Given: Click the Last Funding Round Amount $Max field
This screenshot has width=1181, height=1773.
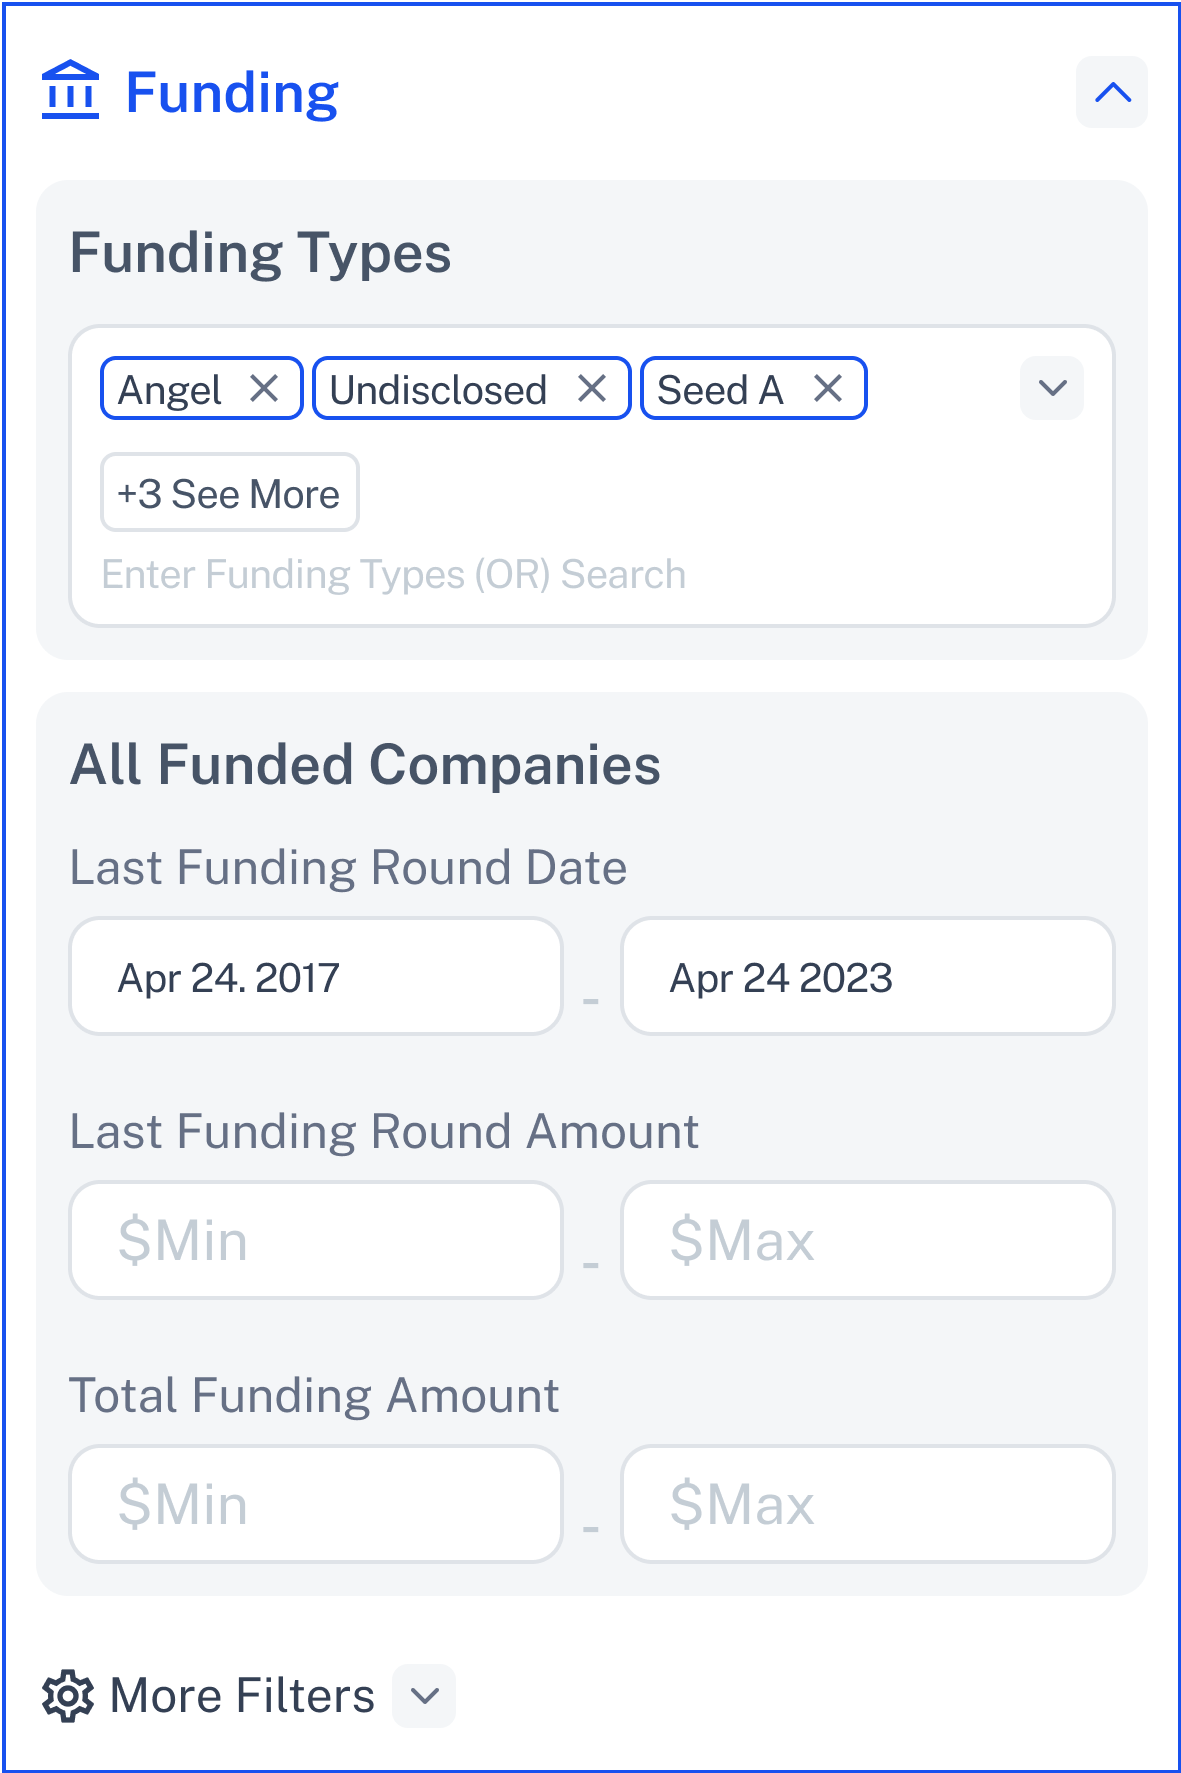Looking at the screenshot, I should 868,1241.
